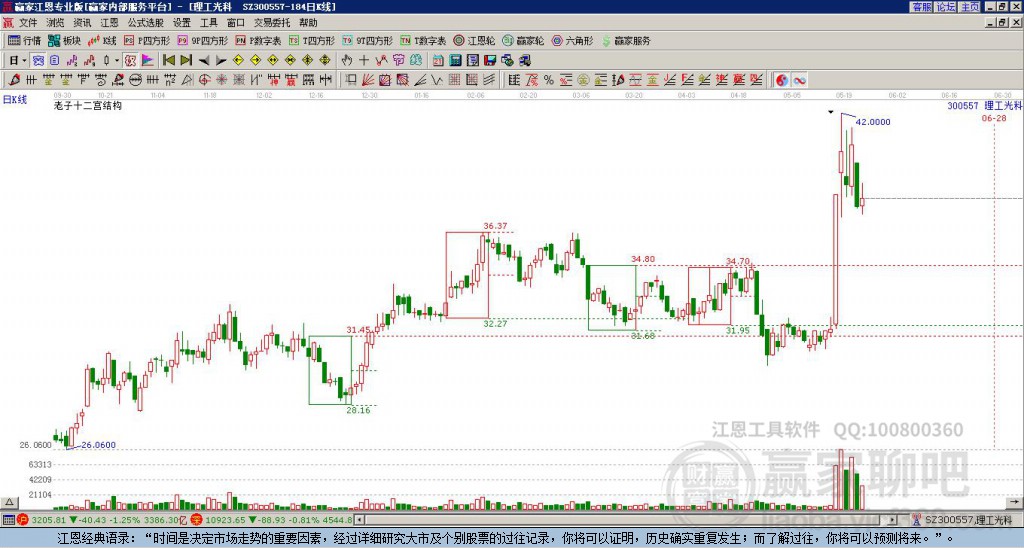
Task: Open the 9P四方形 tool
Action: (x=202, y=40)
